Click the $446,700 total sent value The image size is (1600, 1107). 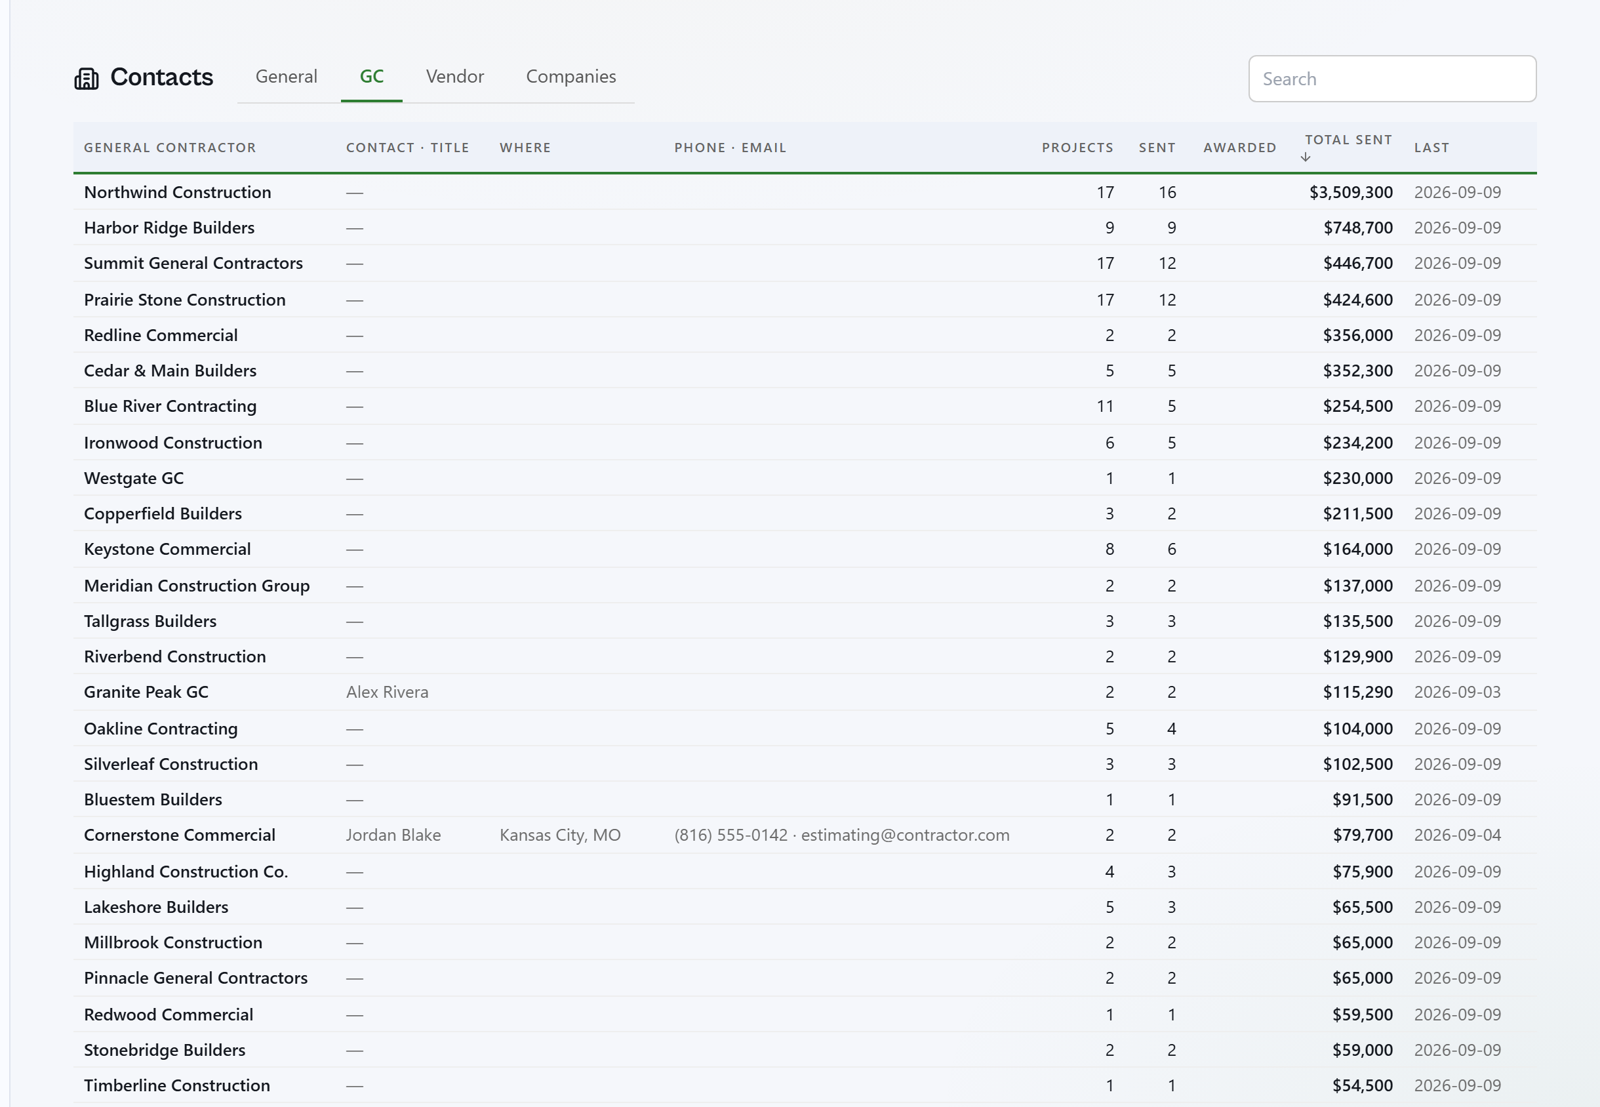[1358, 263]
